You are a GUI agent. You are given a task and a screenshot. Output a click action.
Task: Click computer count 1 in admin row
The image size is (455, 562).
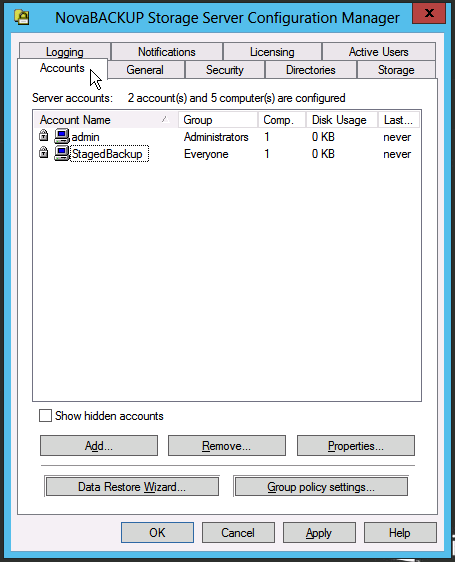tap(267, 137)
